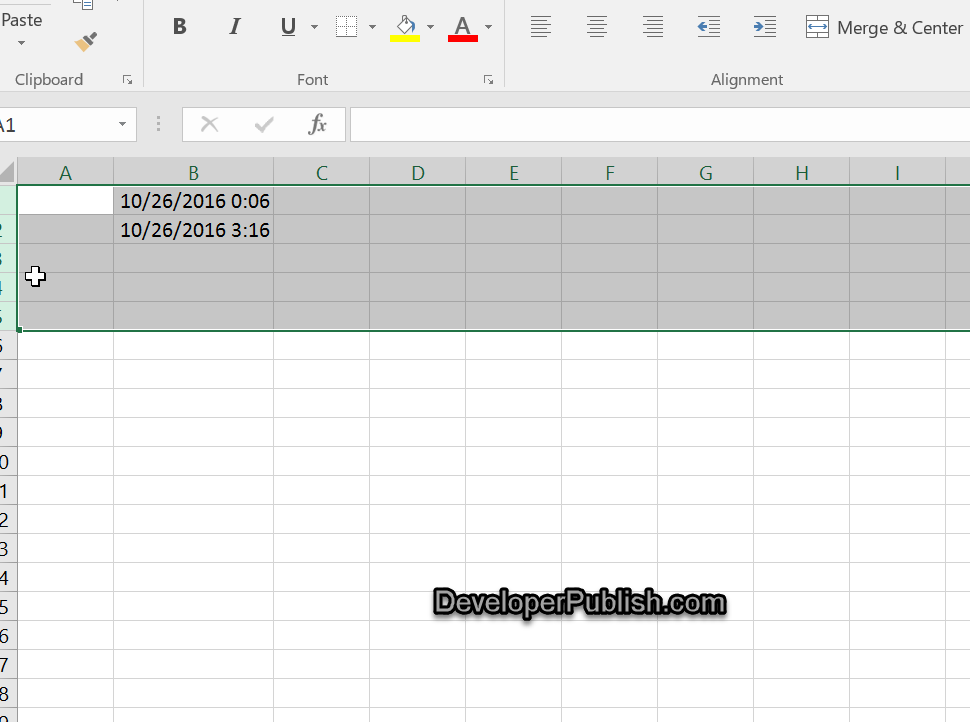This screenshot has height=722, width=970.
Task: Open the Clipboard pane launcher
Action: coord(127,79)
